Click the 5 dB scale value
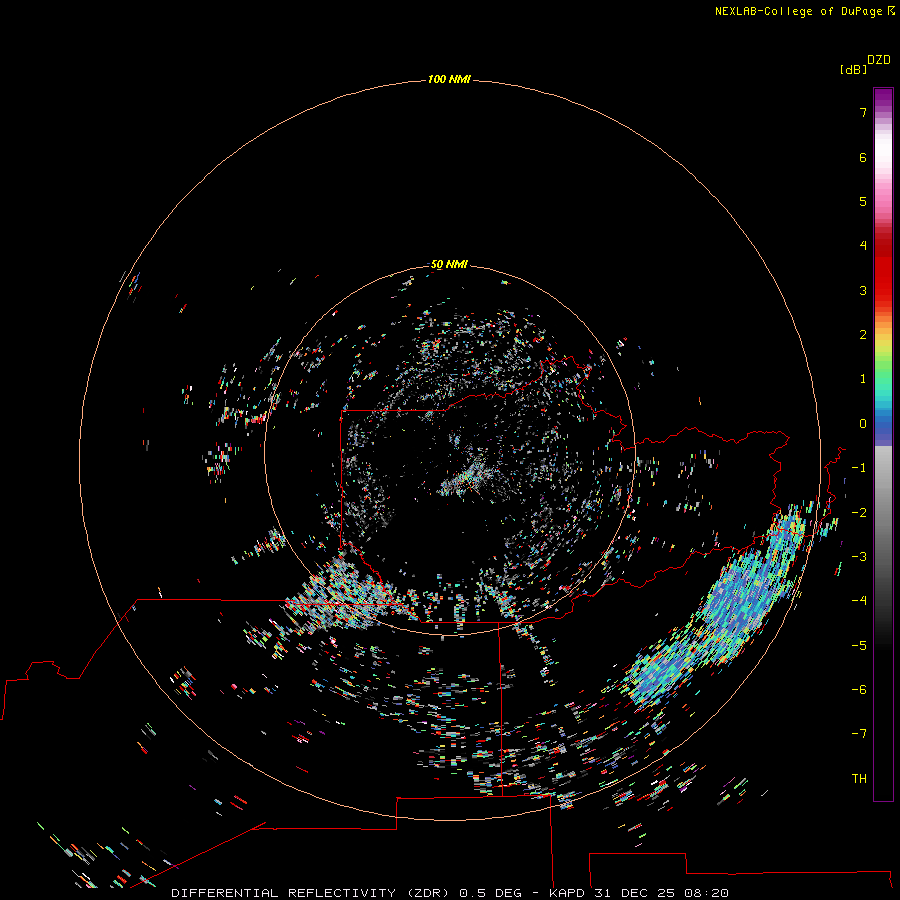The image size is (900, 900). pos(863,201)
